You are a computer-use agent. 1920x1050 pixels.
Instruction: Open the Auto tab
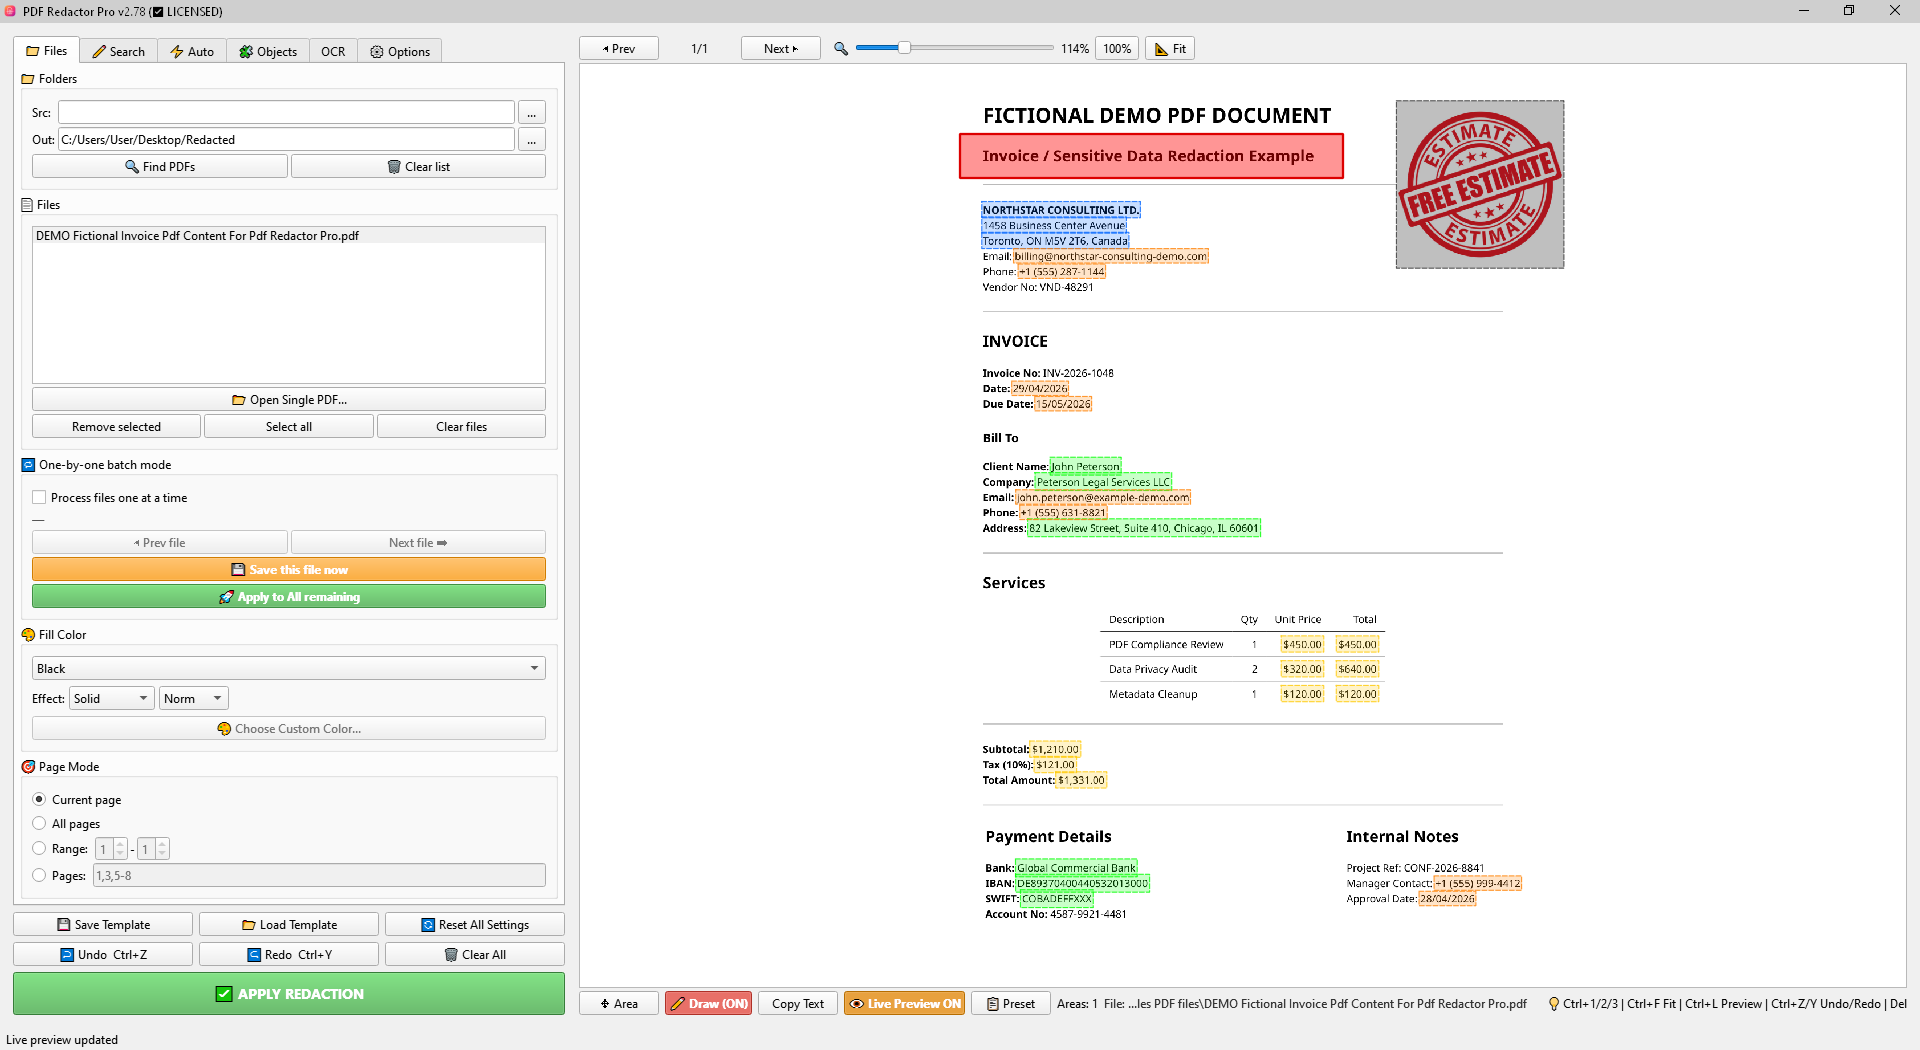coord(192,51)
